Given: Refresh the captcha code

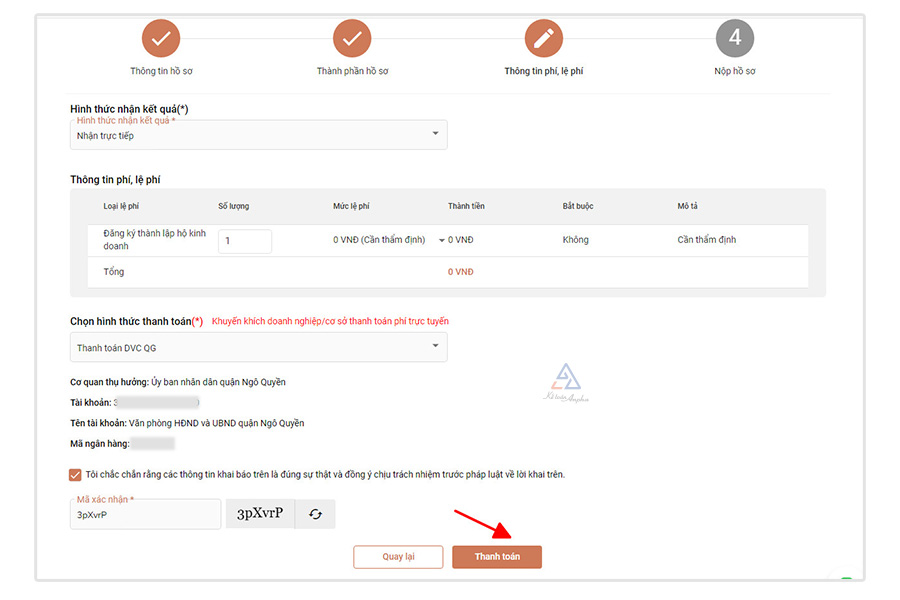Looking at the screenshot, I should (x=315, y=514).
